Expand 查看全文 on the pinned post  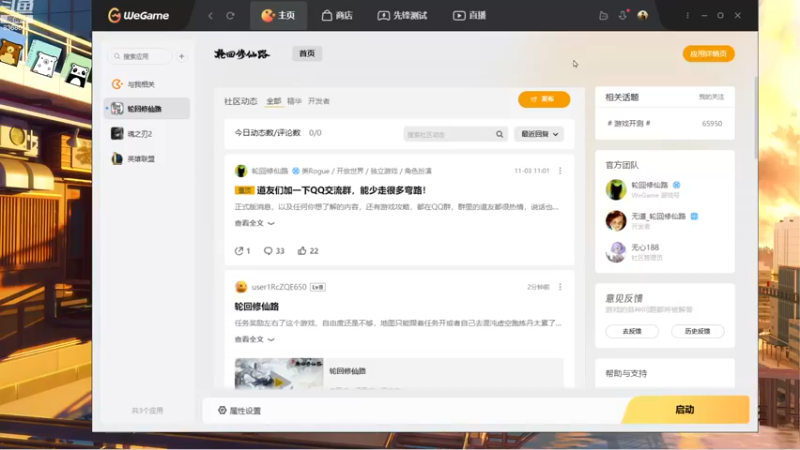[x=255, y=223]
